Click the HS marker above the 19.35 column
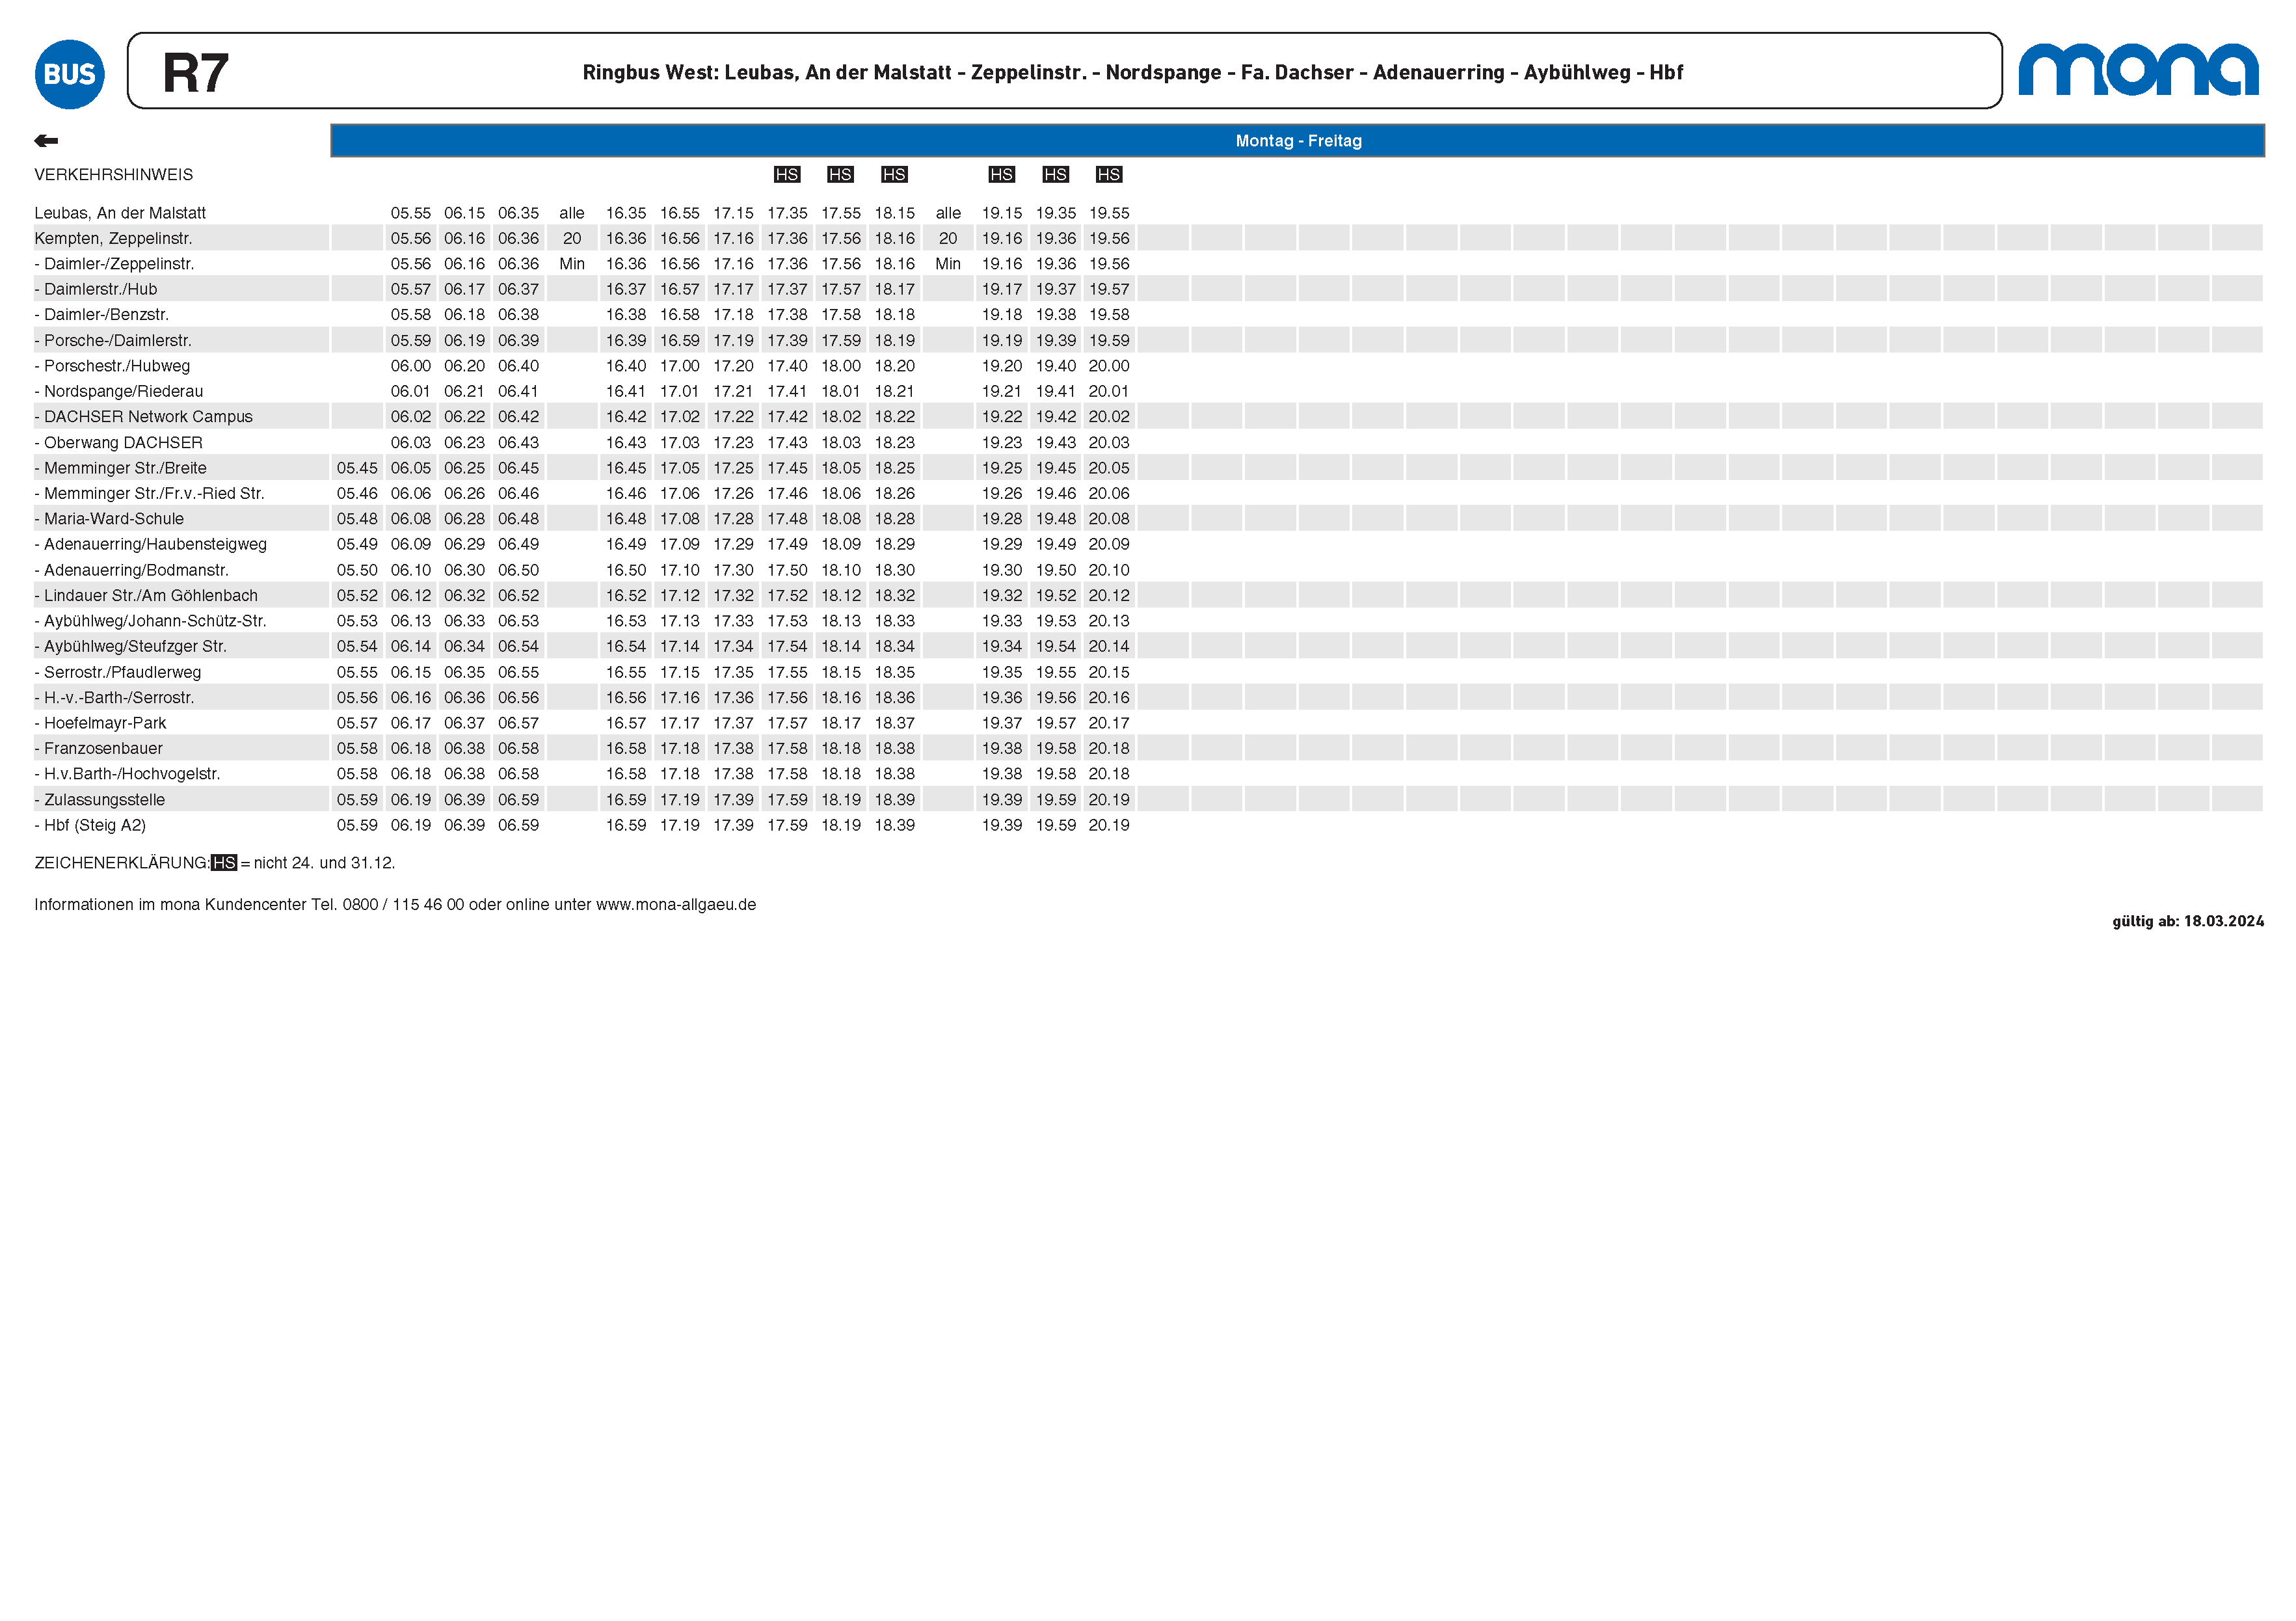The image size is (2296, 1621). click(1055, 174)
